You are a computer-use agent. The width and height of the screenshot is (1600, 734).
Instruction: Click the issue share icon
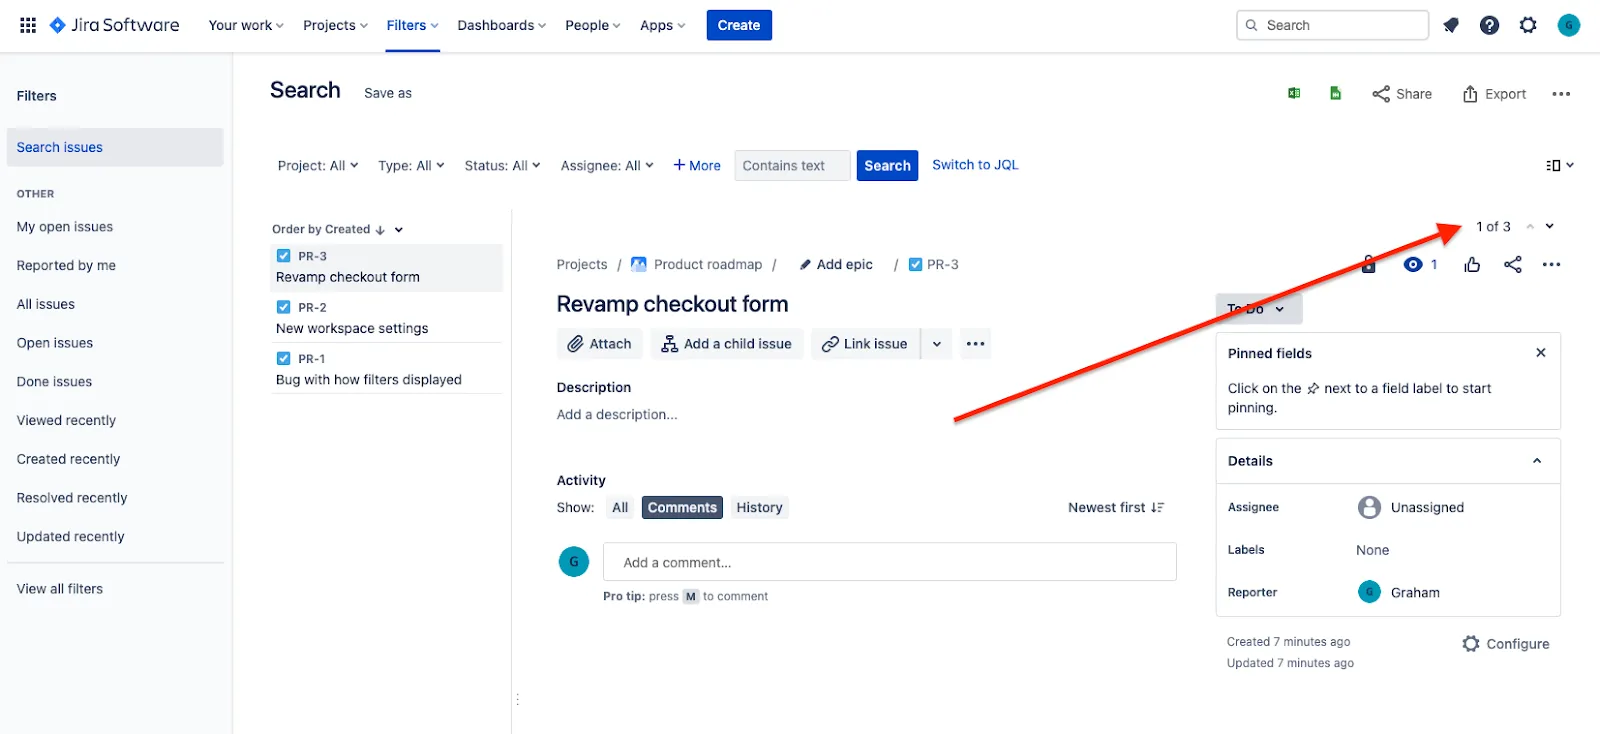[1513, 265]
